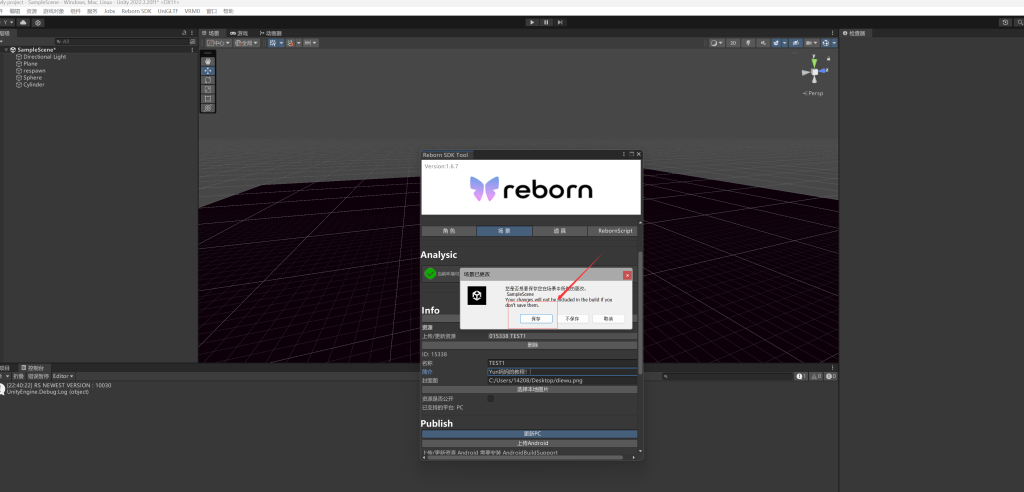Select the Rect transform tool

208,98
